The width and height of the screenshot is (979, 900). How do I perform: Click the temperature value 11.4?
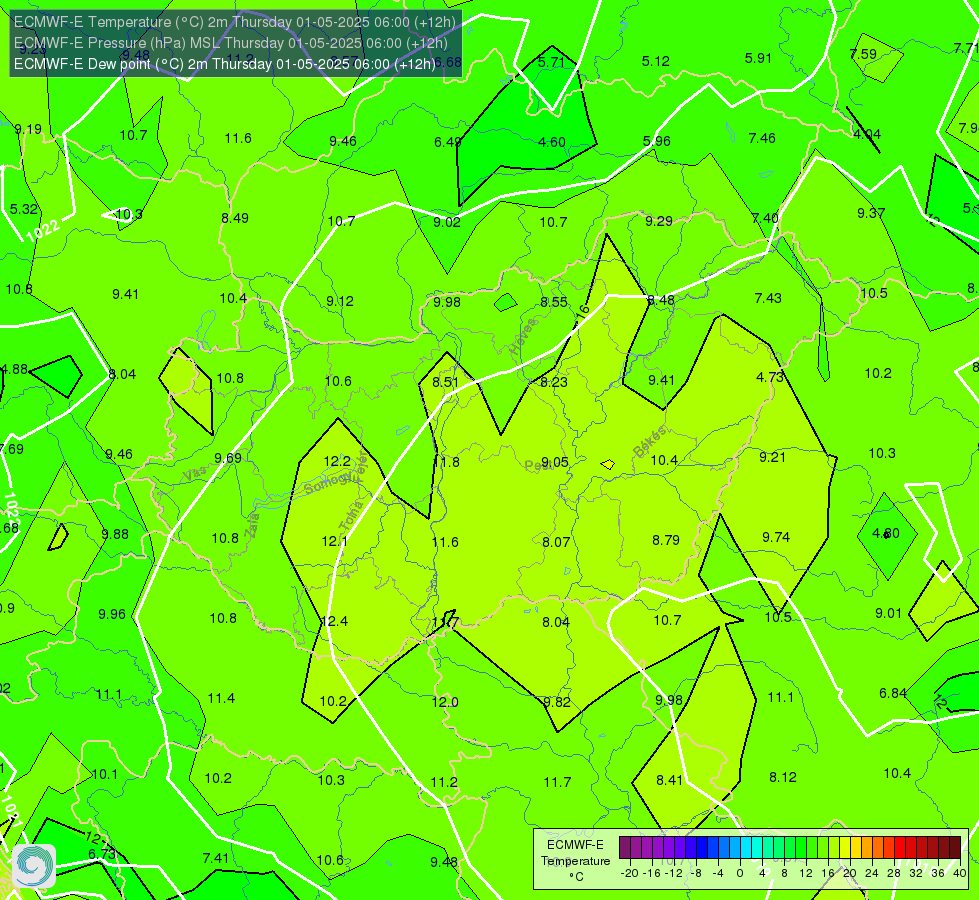coord(221,698)
